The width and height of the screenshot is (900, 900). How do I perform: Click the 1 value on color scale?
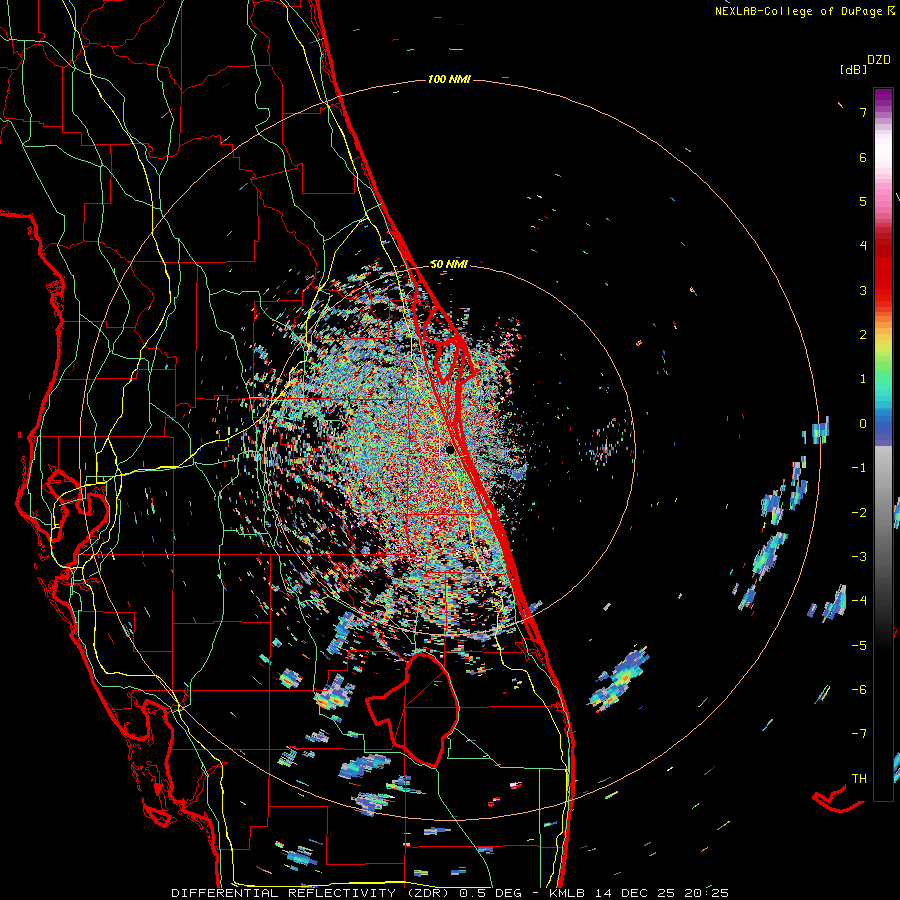coord(863,379)
